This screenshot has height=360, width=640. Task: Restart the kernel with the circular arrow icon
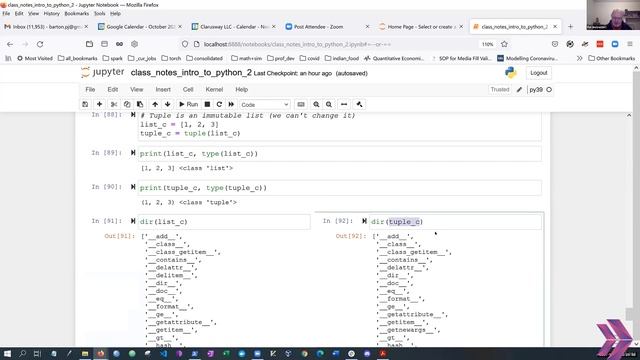pyautogui.click(x=219, y=104)
